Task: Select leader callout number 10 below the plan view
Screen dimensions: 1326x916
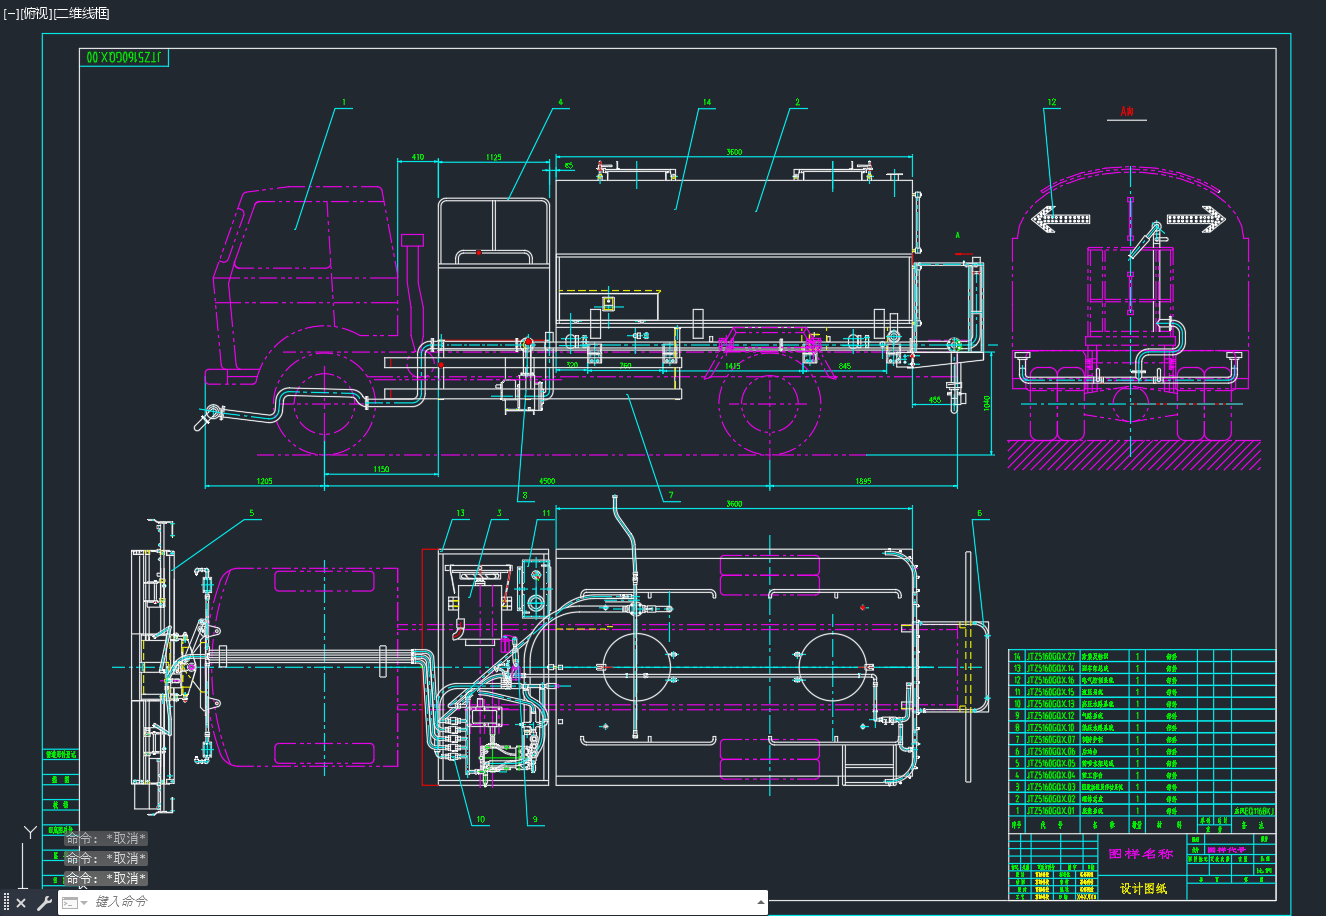Action: tap(481, 819)
